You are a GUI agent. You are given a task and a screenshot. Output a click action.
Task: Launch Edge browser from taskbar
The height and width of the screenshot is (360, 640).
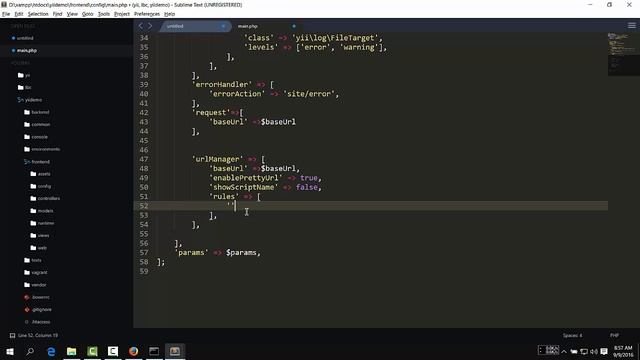click(51, 351)
